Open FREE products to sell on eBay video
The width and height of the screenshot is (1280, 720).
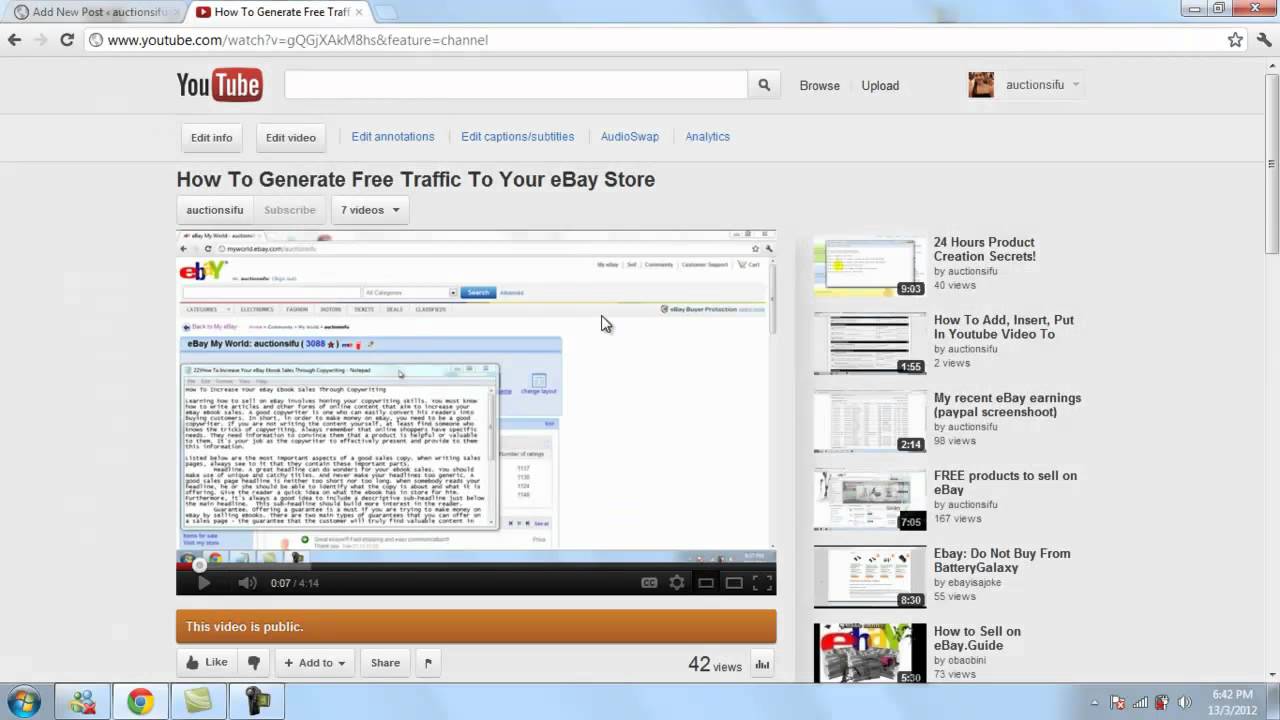(1005, 483)
